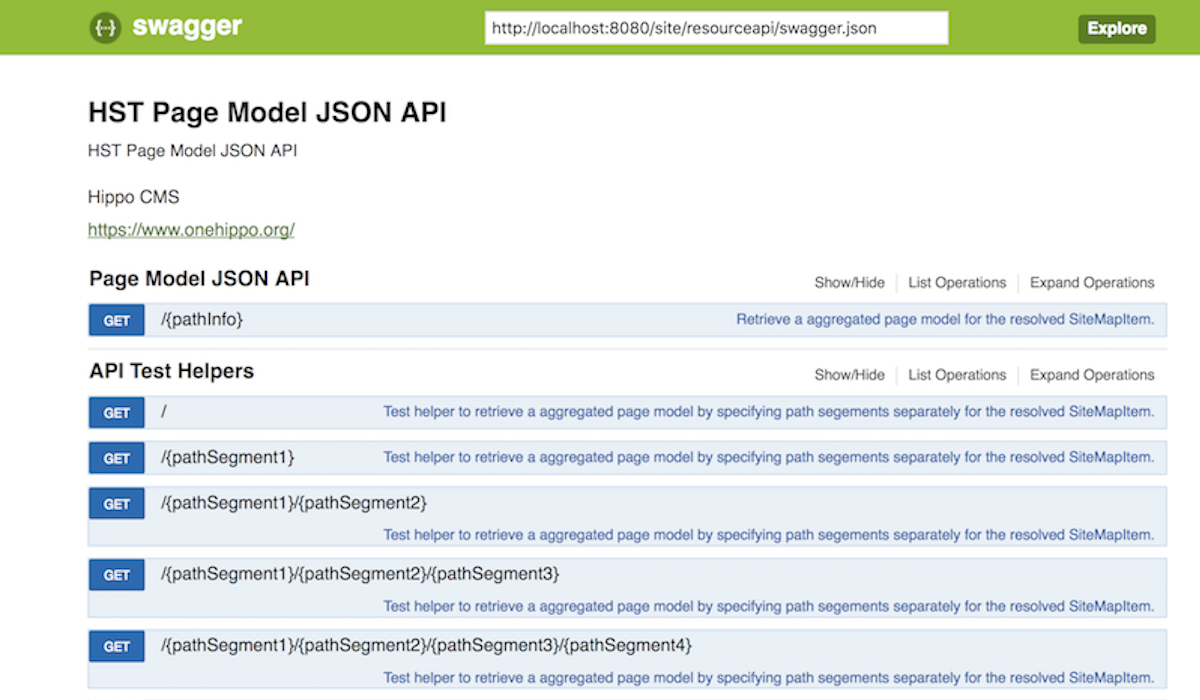Expand the /{pathSegment1}/{pathSegment2} operation path
Viewport: 1200px width, 700px height.
[x=294, y=503]
